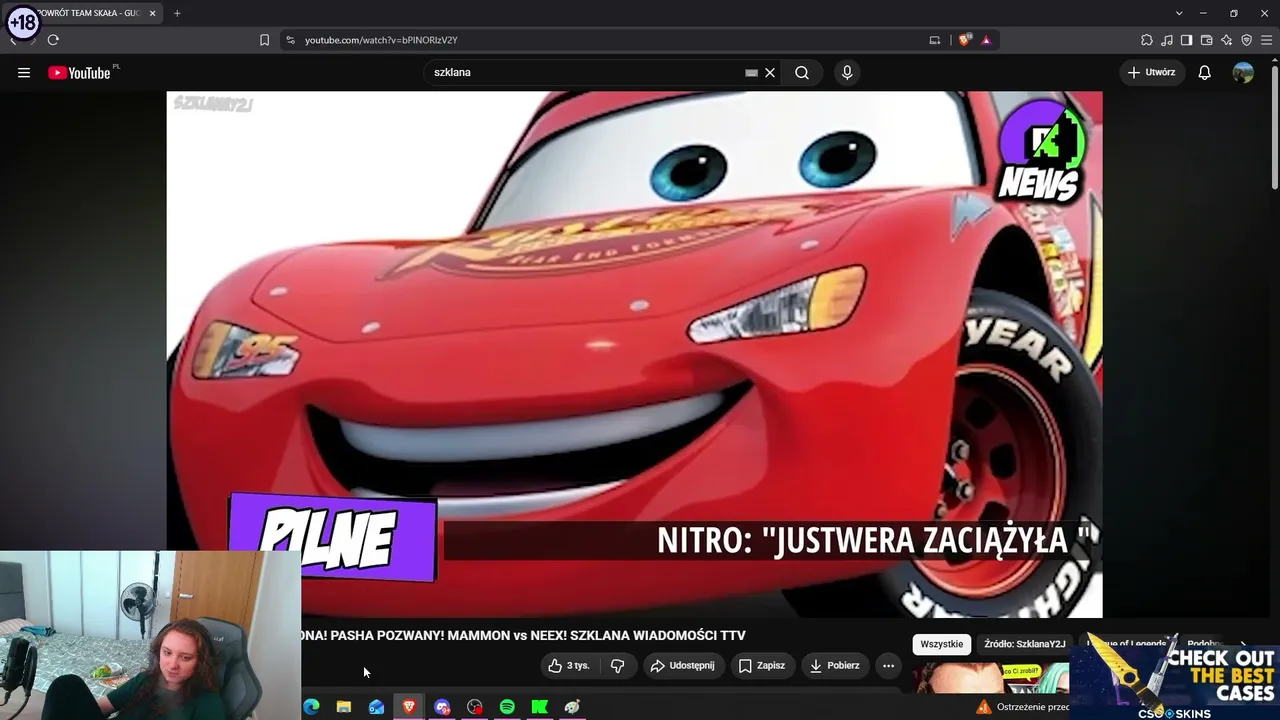The height and width of the screenshot is (720, 1280).
Task: Open the media control music-note icon
Action: [x=1167, y=40]
